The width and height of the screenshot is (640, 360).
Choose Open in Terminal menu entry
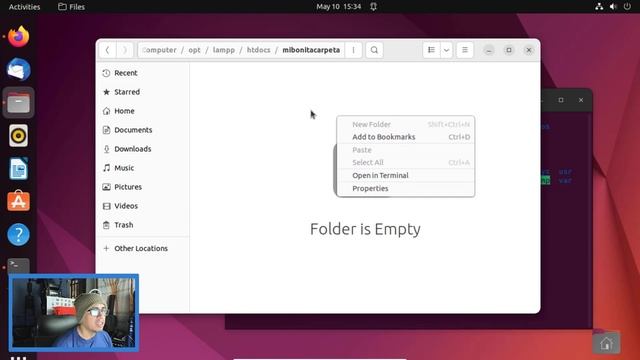tap(406, 176)
